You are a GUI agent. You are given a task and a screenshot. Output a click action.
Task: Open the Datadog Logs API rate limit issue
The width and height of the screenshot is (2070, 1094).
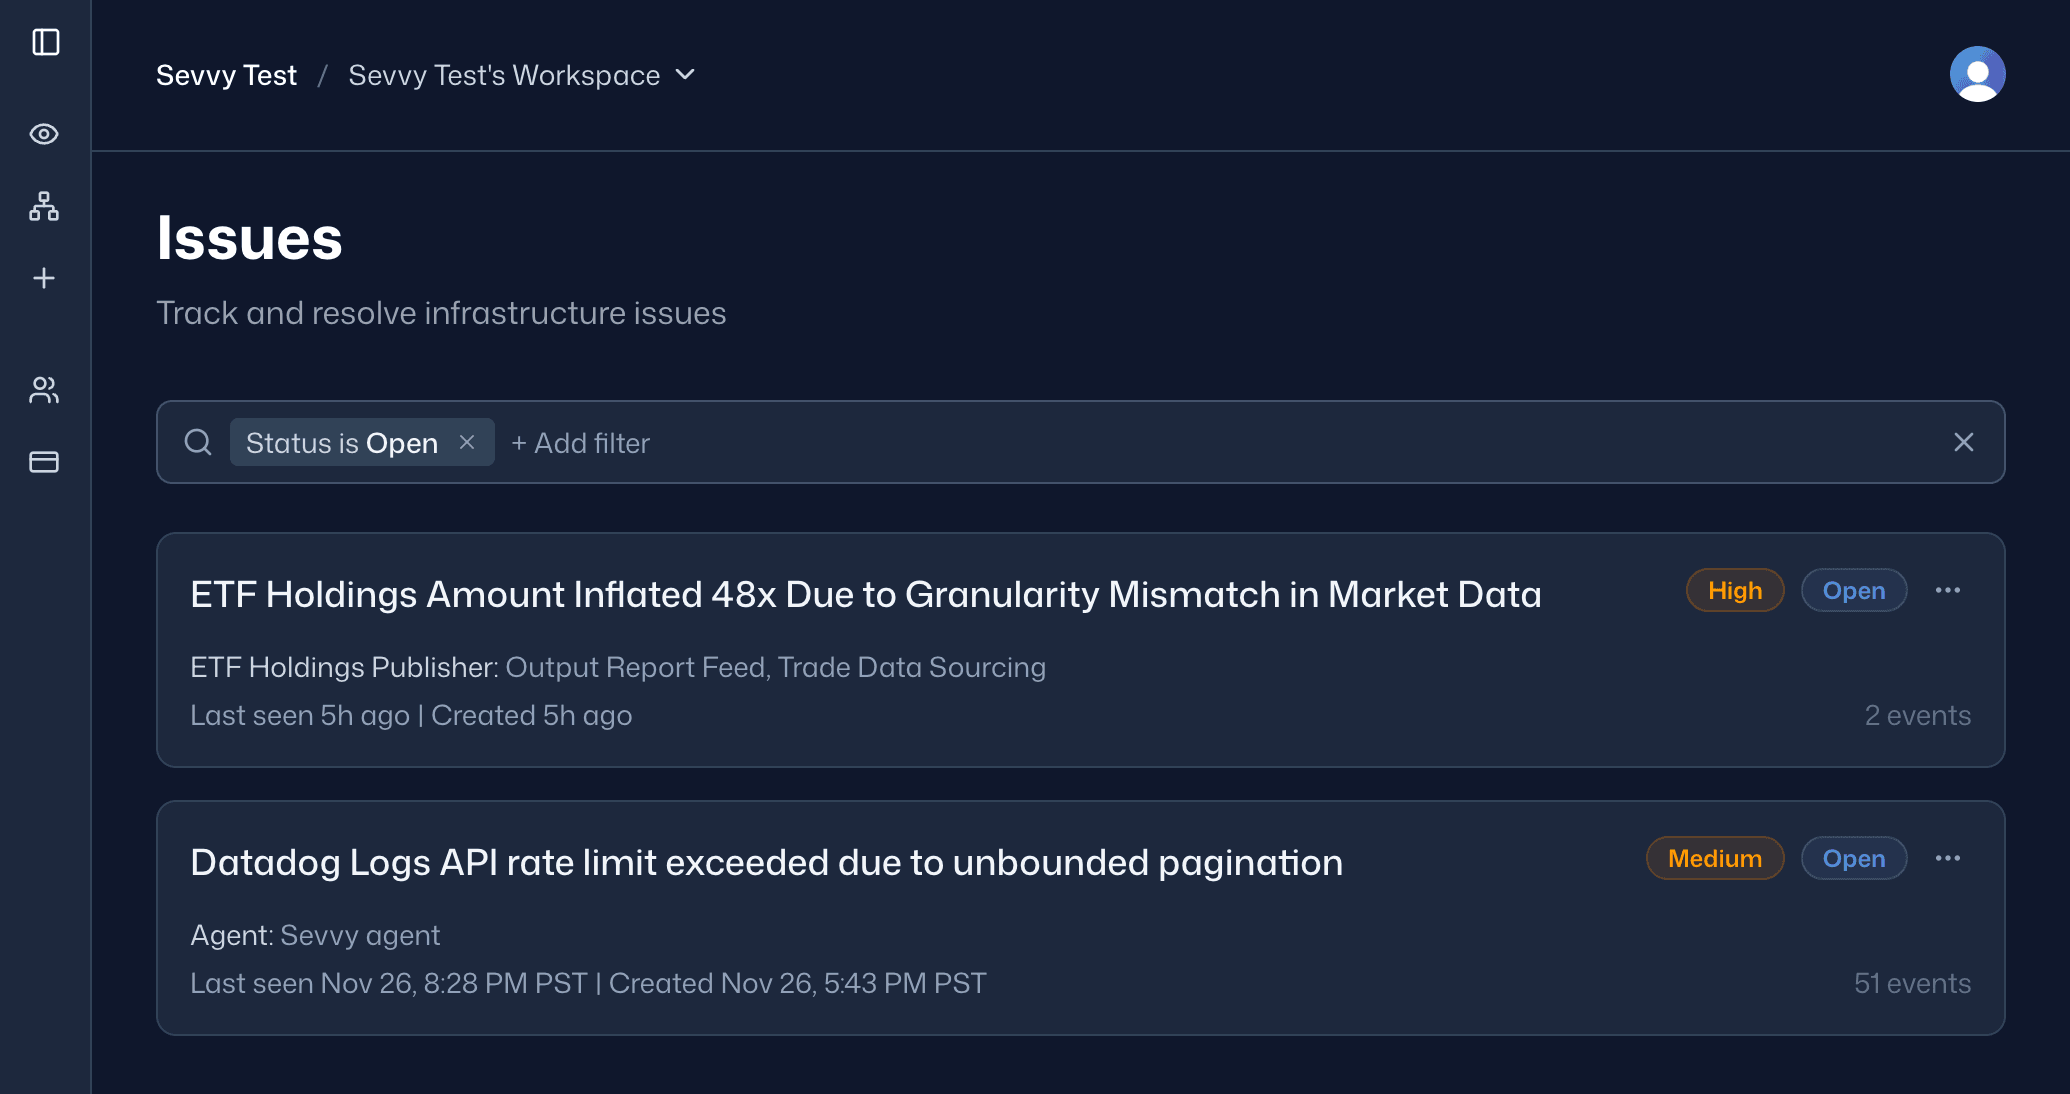pyautogui.click(x=766, y=863)
